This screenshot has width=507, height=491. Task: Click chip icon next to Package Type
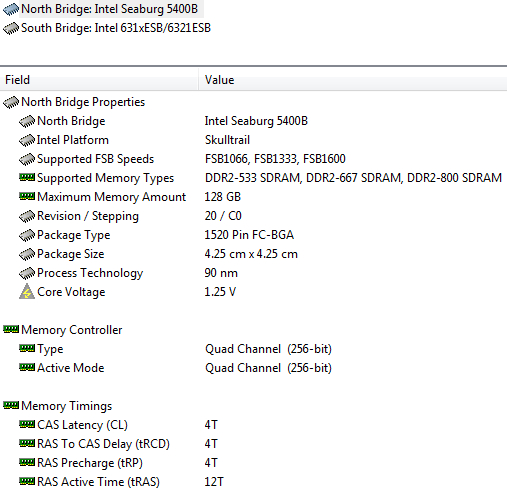tap(27, 235)
